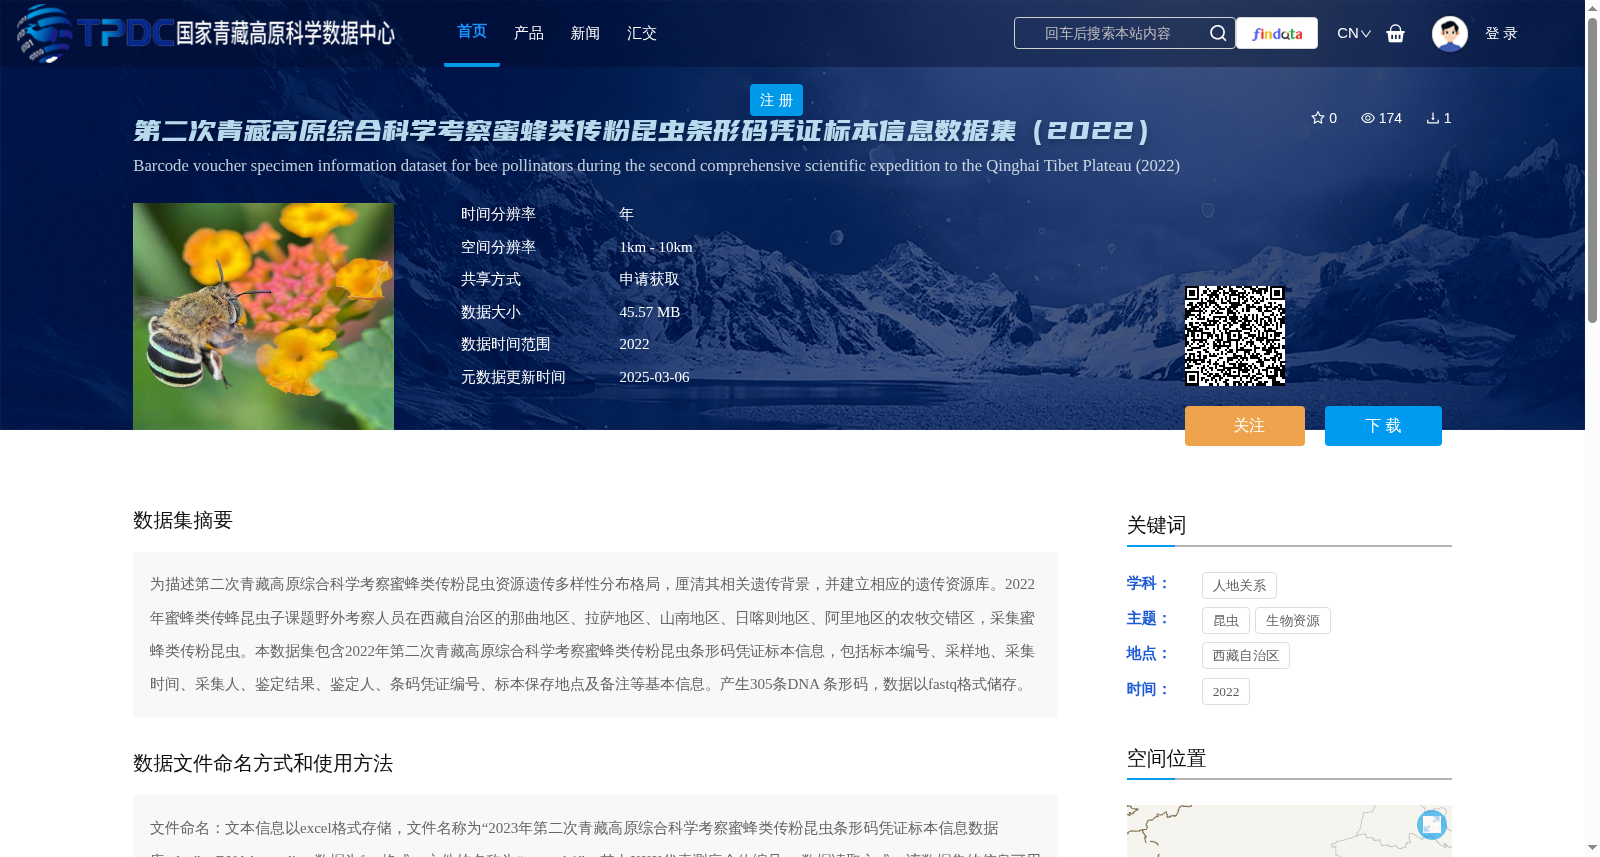Image resolution: width=1600 pixels, height=857 pixels.
Task: Open the shopping basket icon
Action: pyautogui.click(x=1395, y=33)
